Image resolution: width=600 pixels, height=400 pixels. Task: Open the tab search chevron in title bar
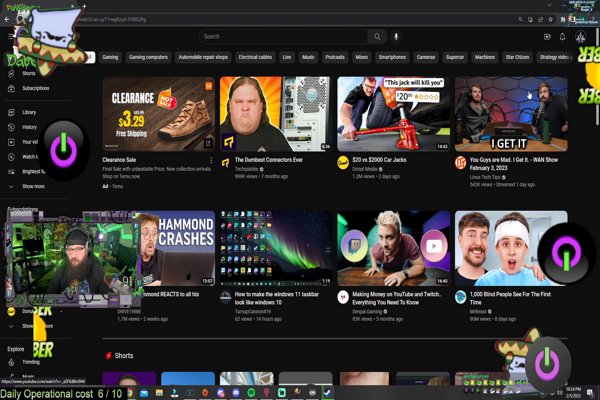point(549,5)
